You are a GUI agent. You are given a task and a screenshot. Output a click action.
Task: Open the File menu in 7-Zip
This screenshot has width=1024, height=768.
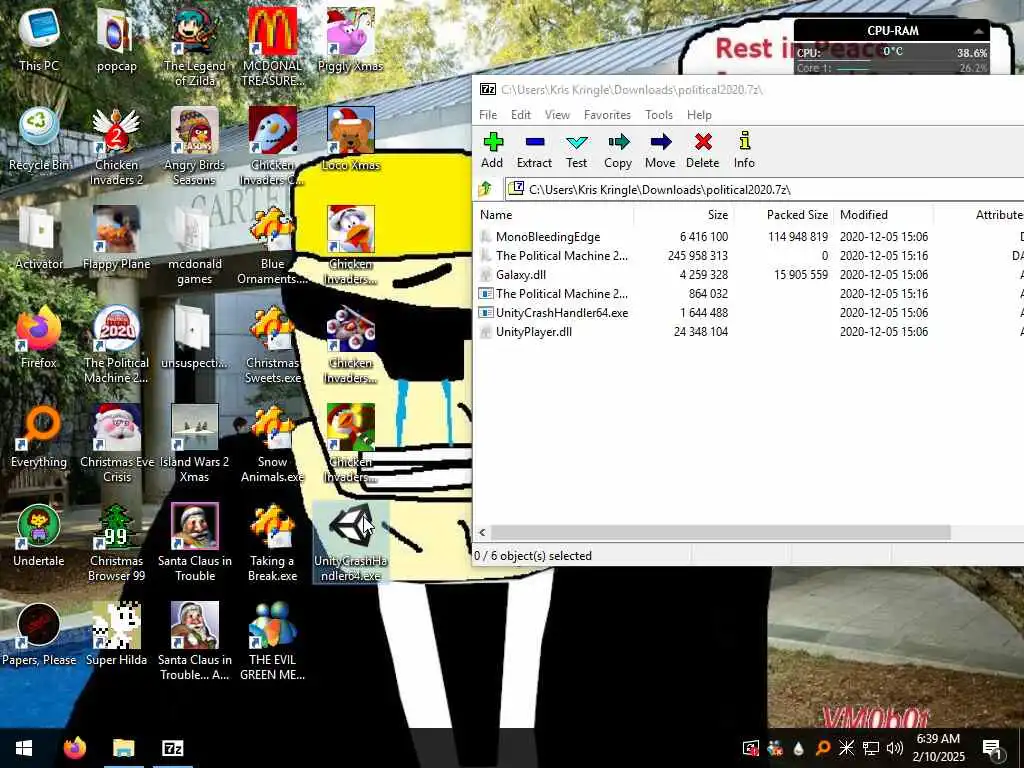488,115
